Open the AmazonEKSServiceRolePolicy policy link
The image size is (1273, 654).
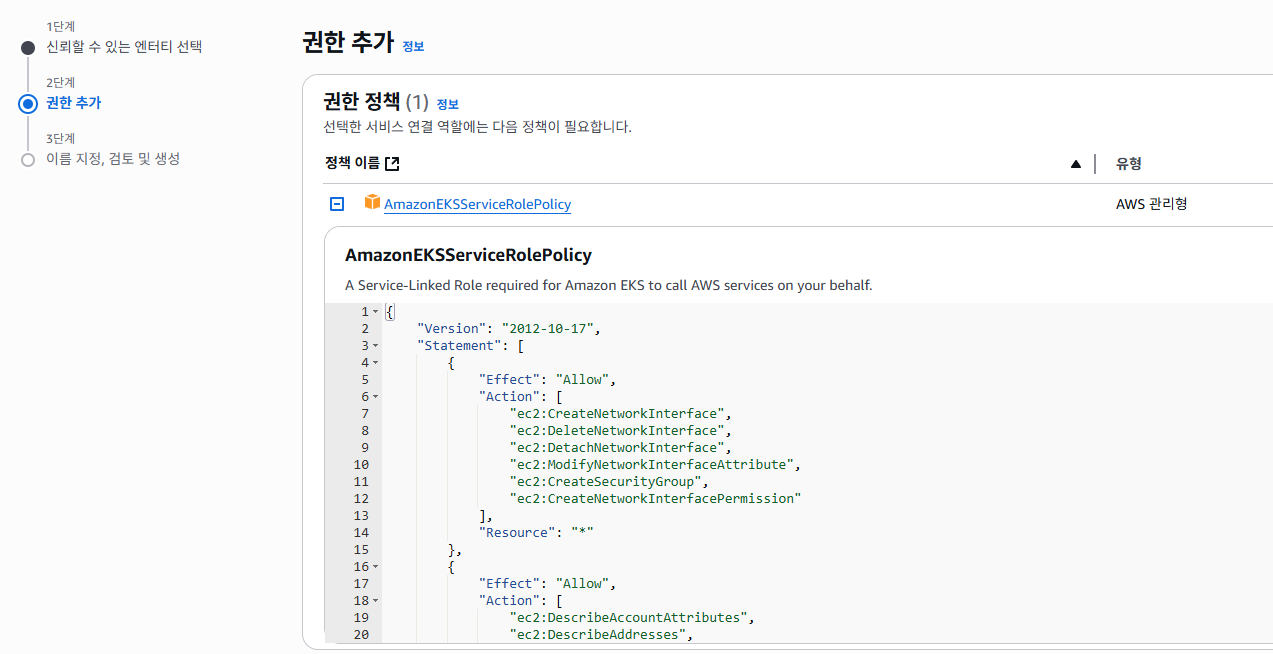(x=477, y=204)
